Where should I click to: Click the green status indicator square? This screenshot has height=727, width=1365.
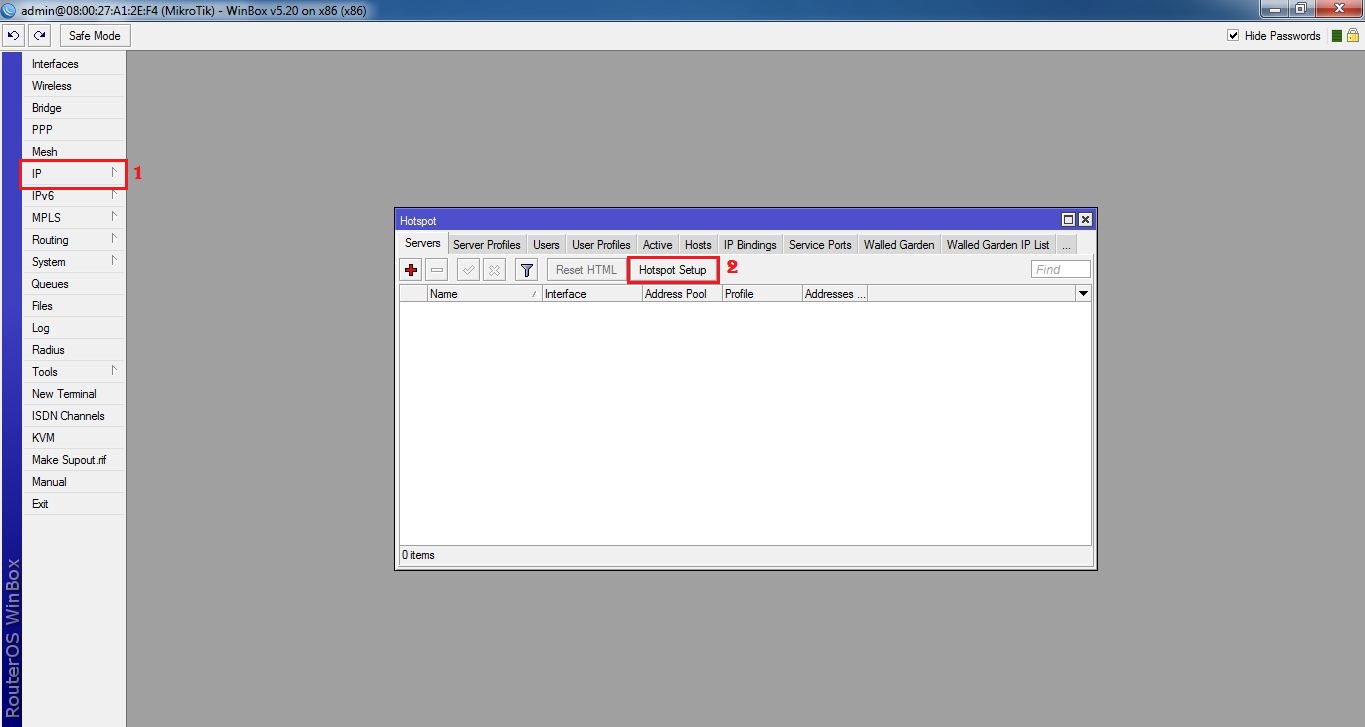[x=1337, y=35]
